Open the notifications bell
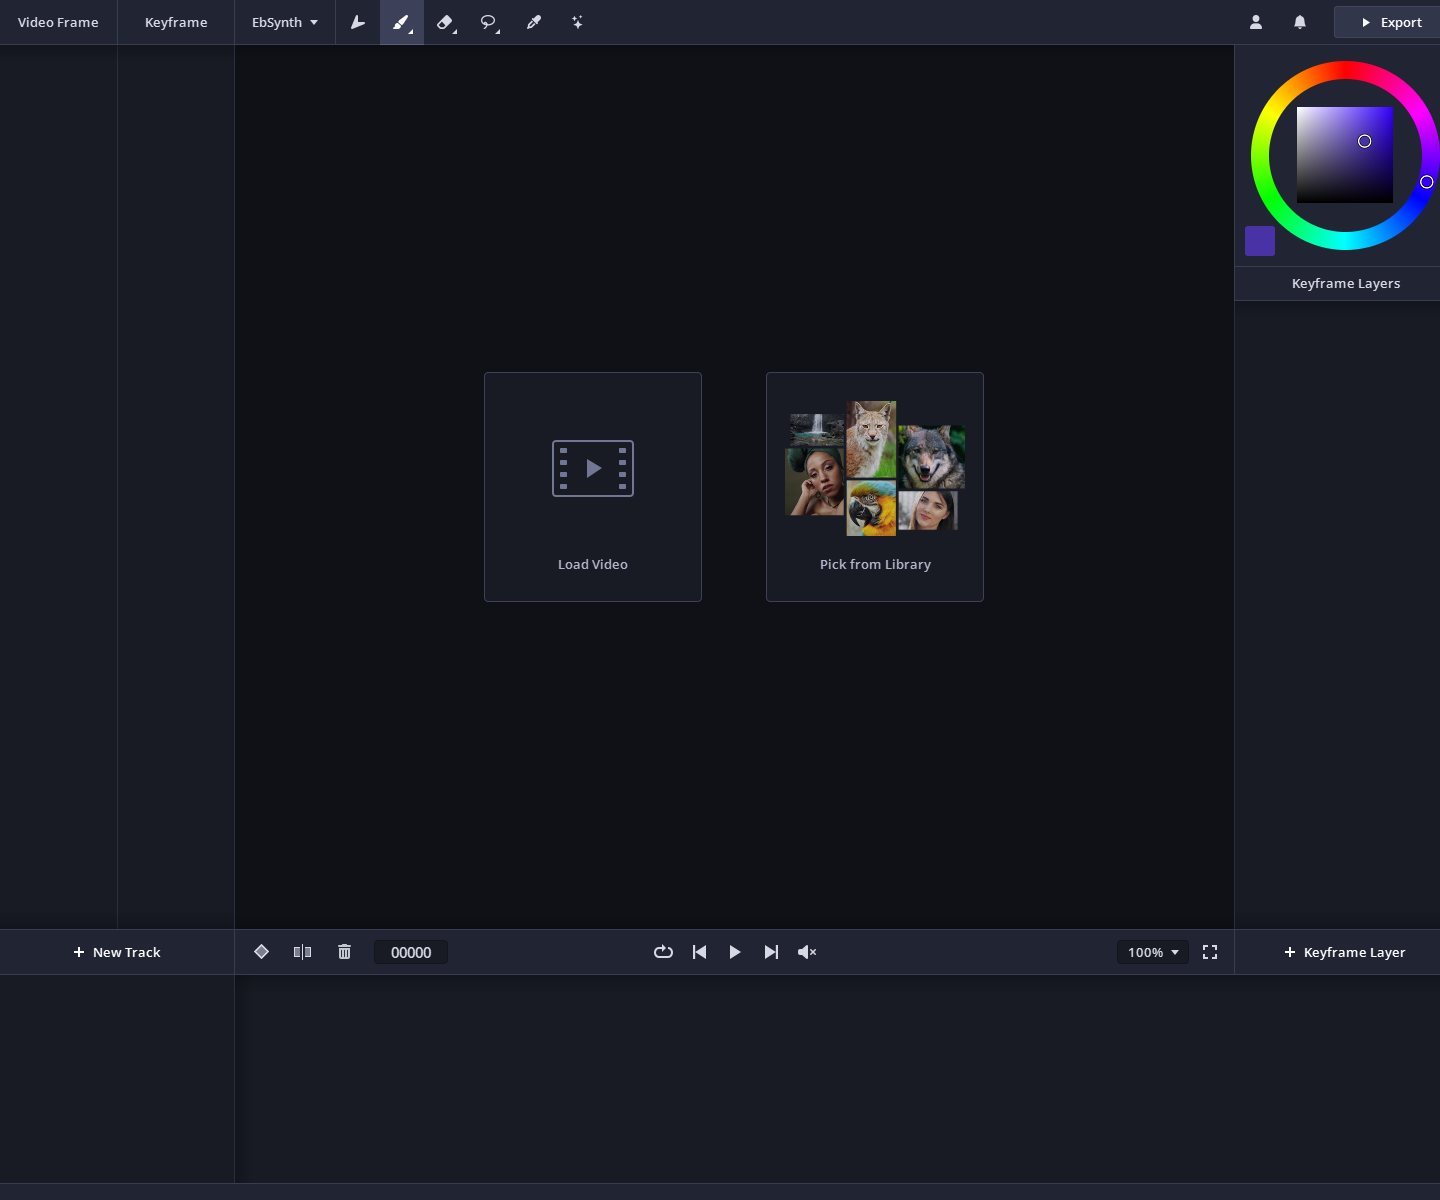 pos(1300,22)
